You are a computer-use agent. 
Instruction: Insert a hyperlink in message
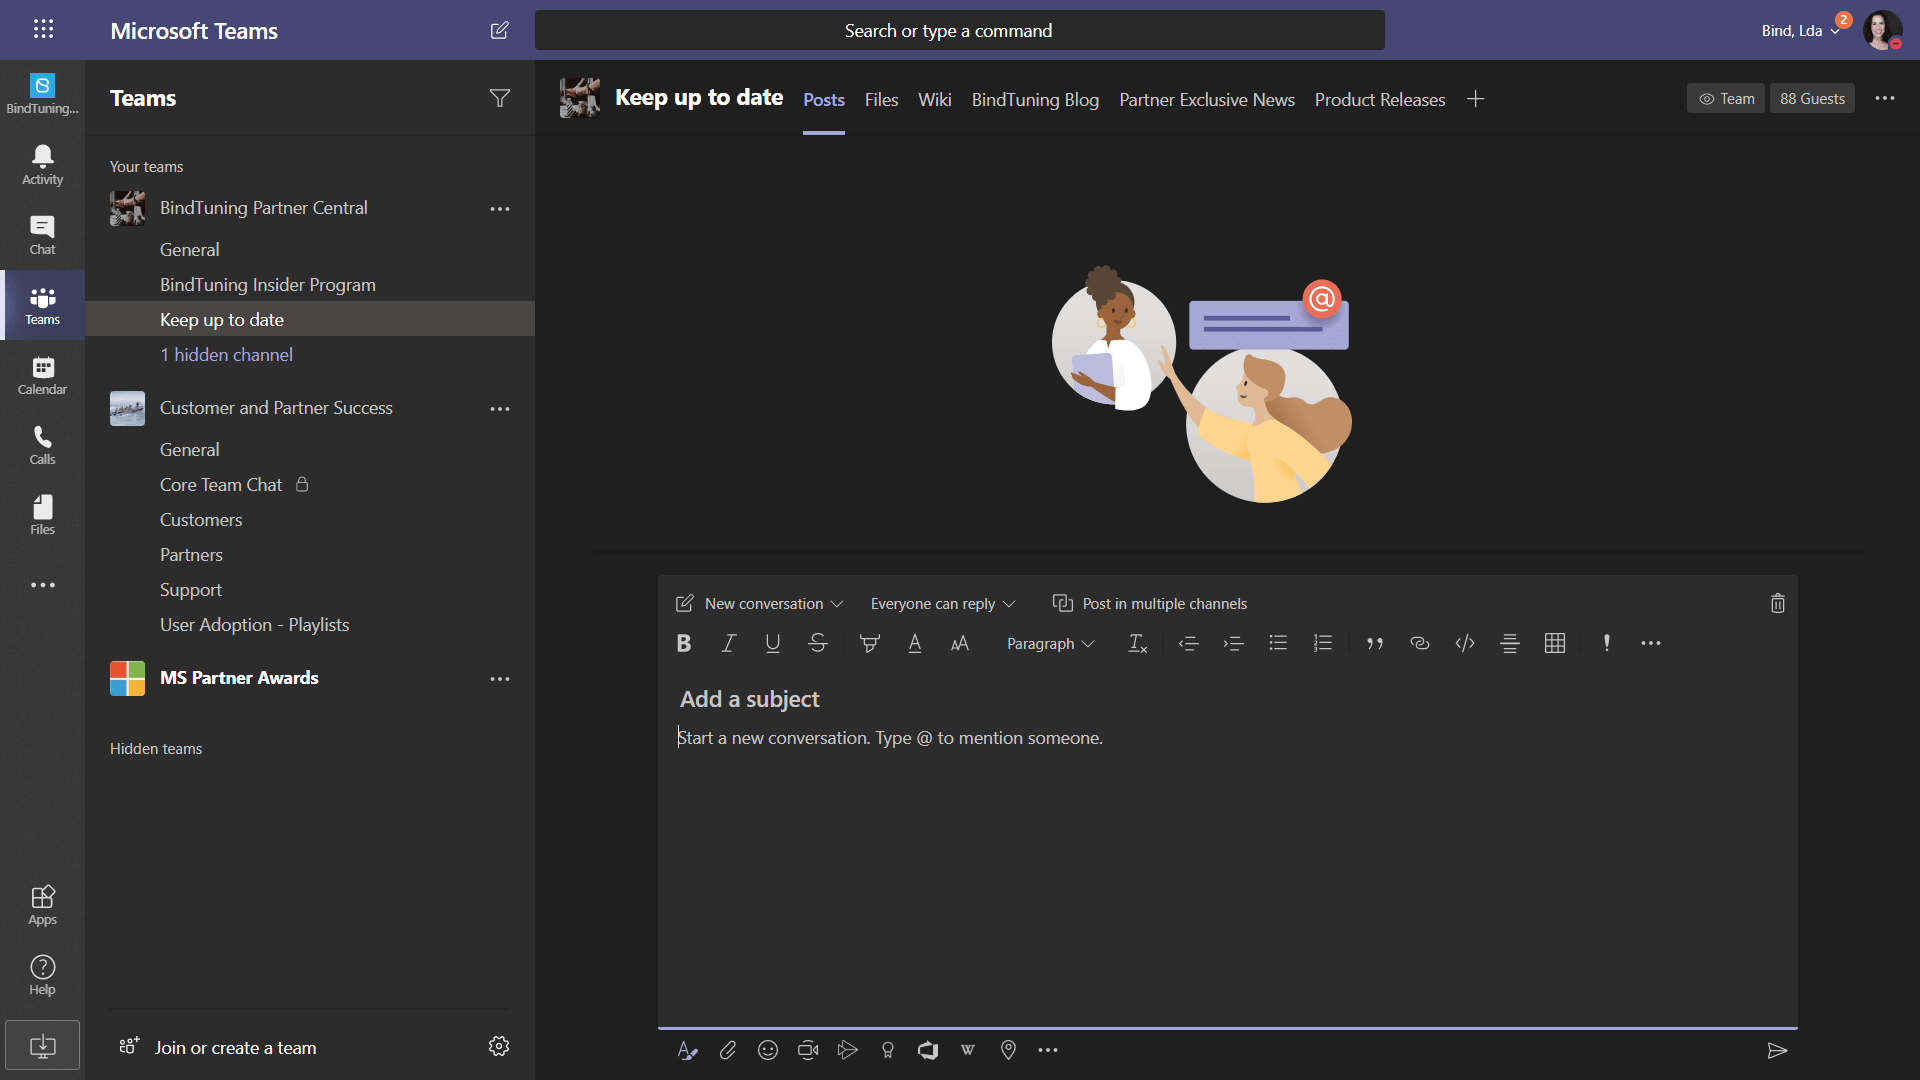(1420, 643)
